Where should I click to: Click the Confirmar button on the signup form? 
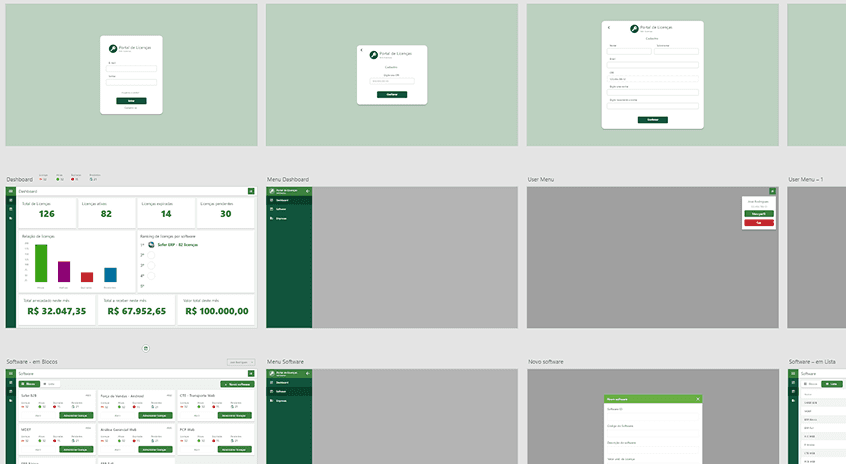pyautogui.click(x=652, y=119)
